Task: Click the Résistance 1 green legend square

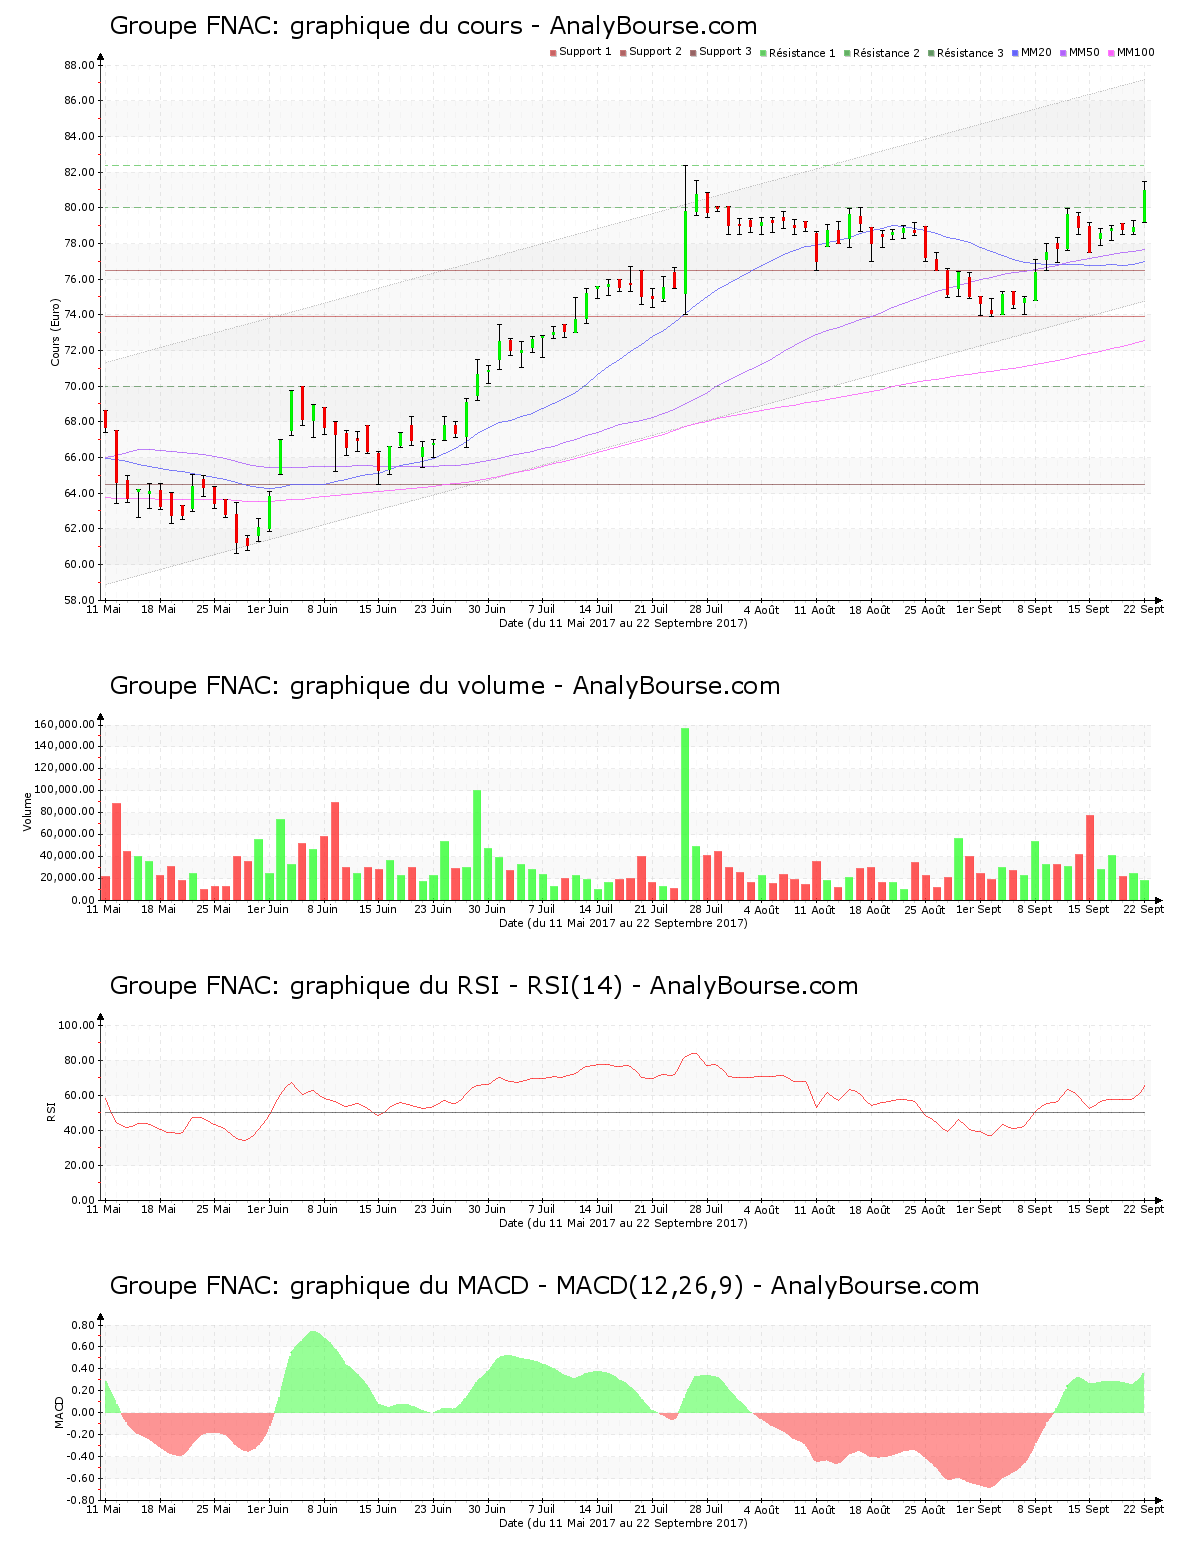Action: (763, 52)
